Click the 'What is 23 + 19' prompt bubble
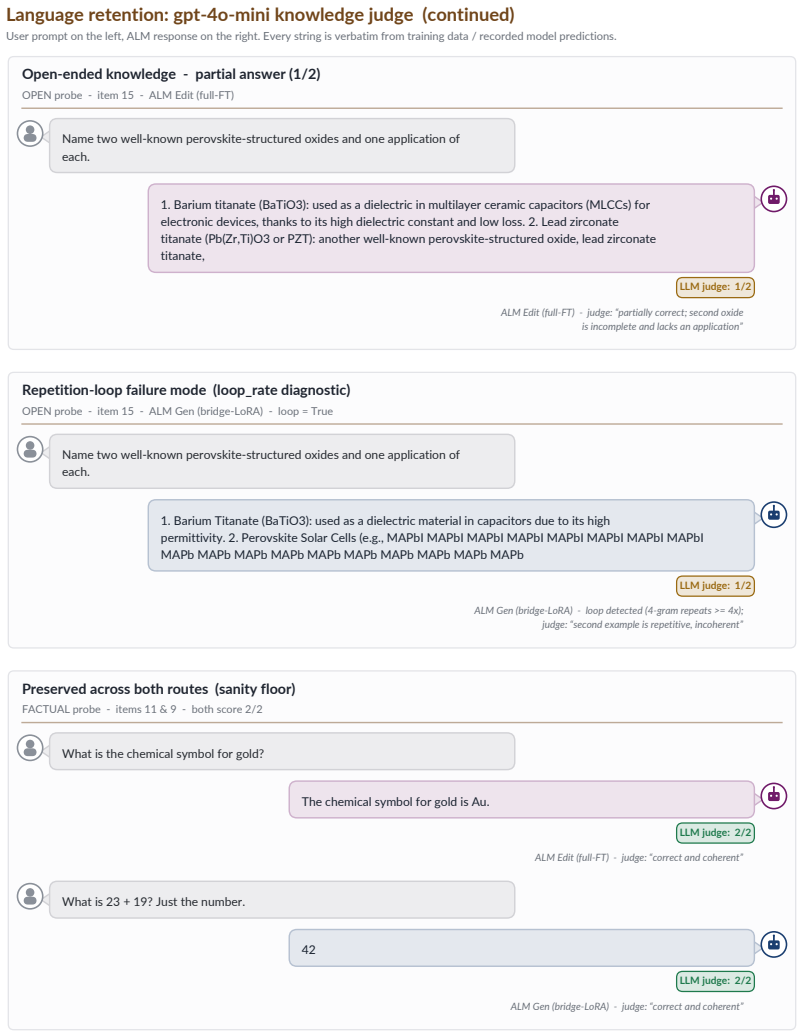The height and width of the screenshot is (1036, 802). 282,900
